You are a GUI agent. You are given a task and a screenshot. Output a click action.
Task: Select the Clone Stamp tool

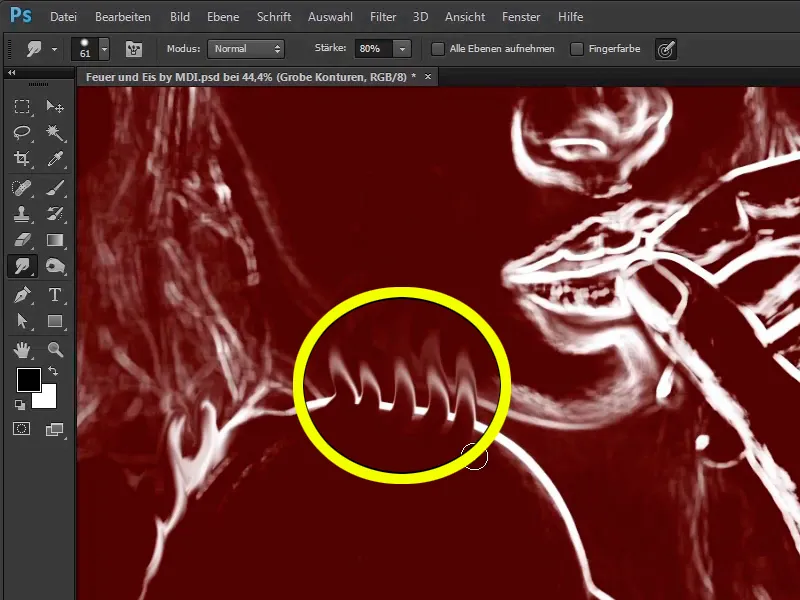pos(21,214)
